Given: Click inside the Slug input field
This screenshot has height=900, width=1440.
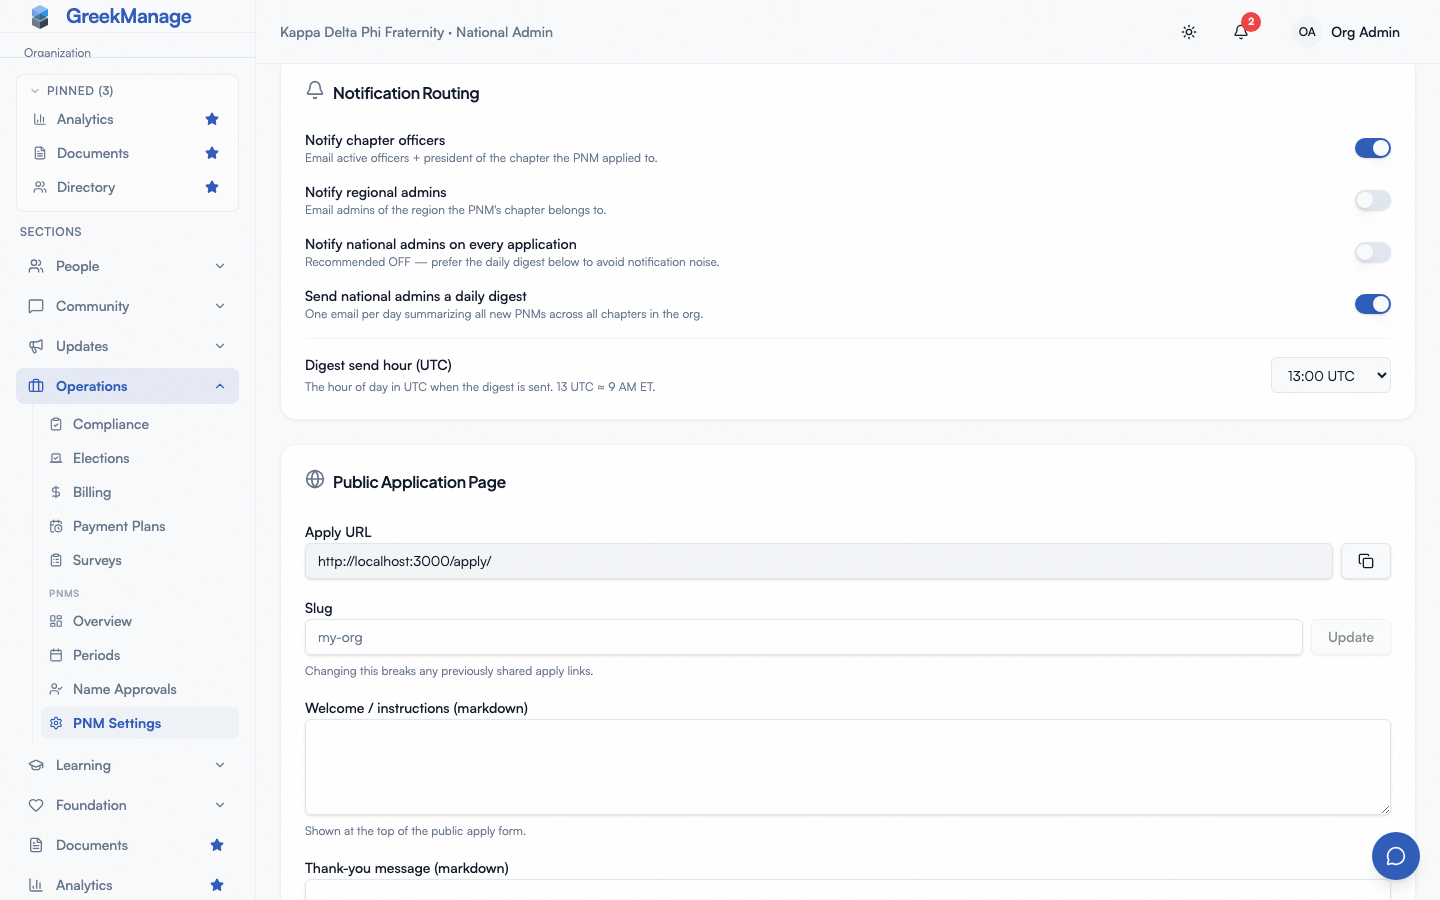Looking at the screenshot, I should pyautogui.click(x=804, y=637).
